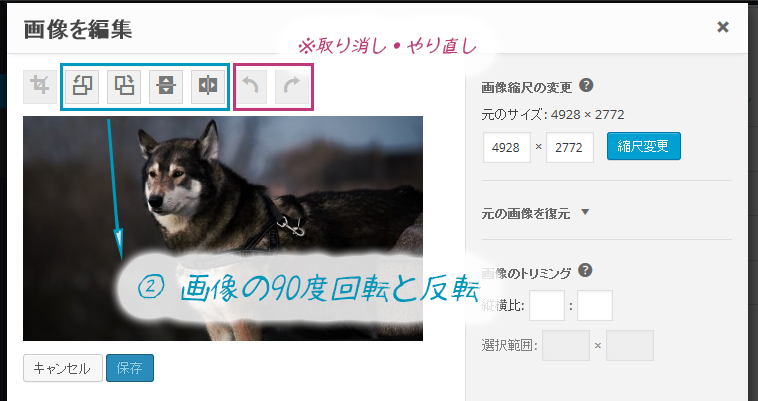Screen dimensions: 758x401
Task: Flip the image vertically
Action: tap(166, 87)
